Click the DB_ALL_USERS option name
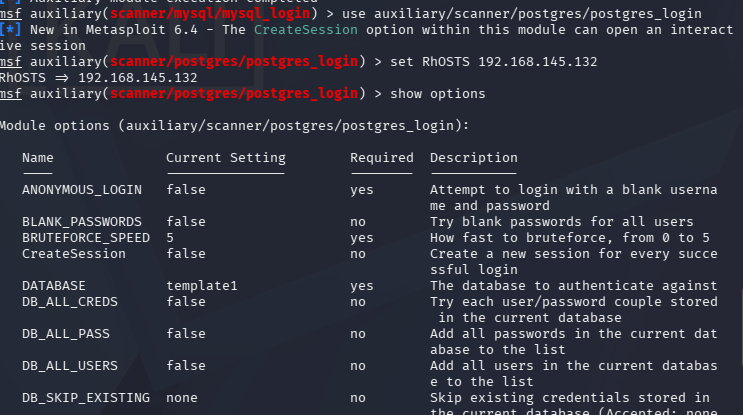This screenshot has width=743, height=415. pyautogui.click(x=70, y=366)
